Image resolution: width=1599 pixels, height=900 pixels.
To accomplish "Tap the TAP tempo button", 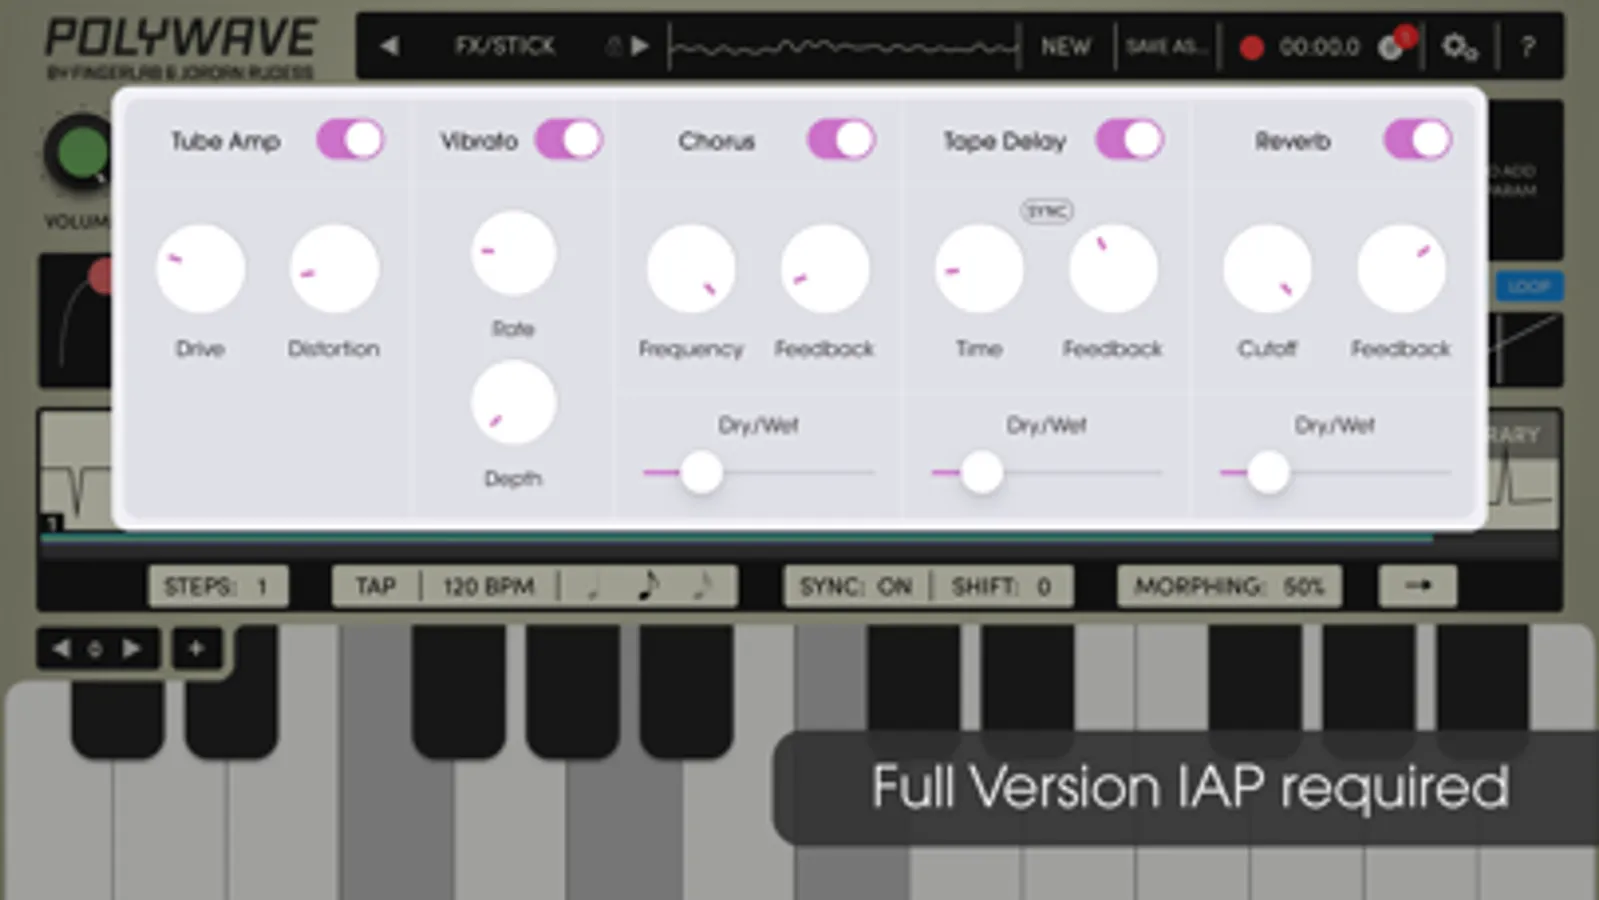I will pyautogui.click(x=376, y=586).
